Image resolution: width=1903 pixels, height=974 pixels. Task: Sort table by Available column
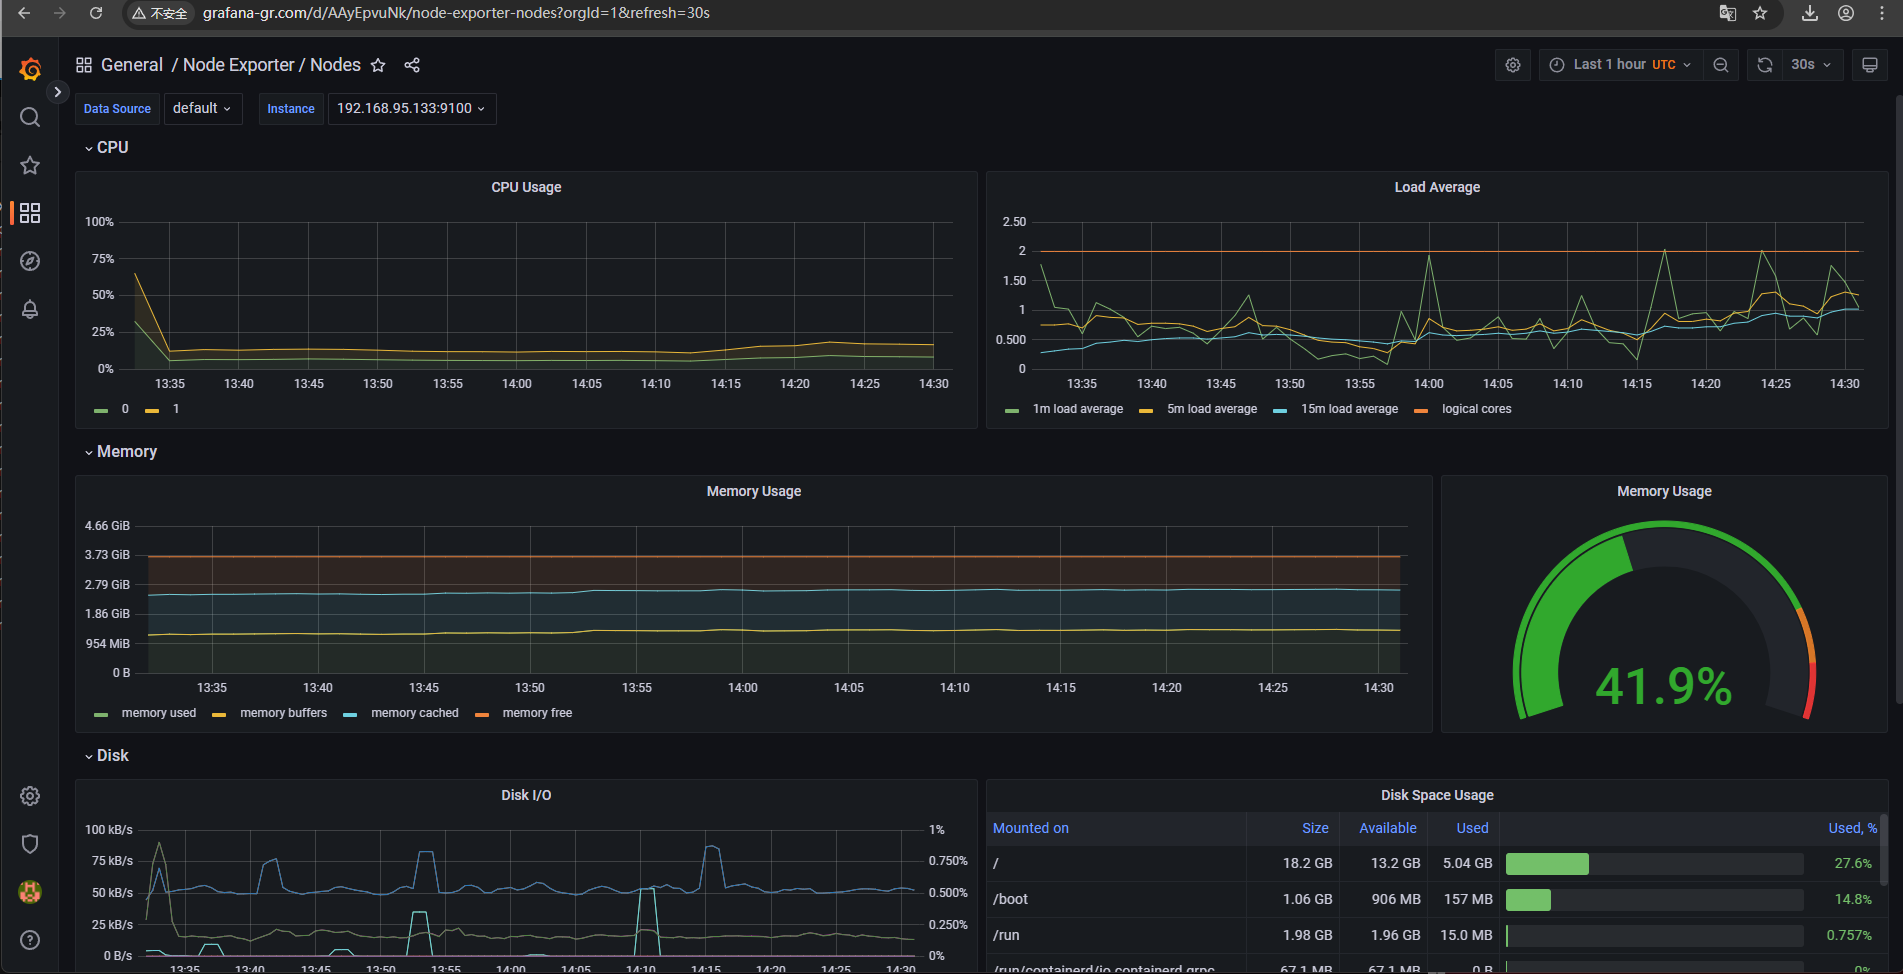pyautogui.click(x=1388, y=828)
